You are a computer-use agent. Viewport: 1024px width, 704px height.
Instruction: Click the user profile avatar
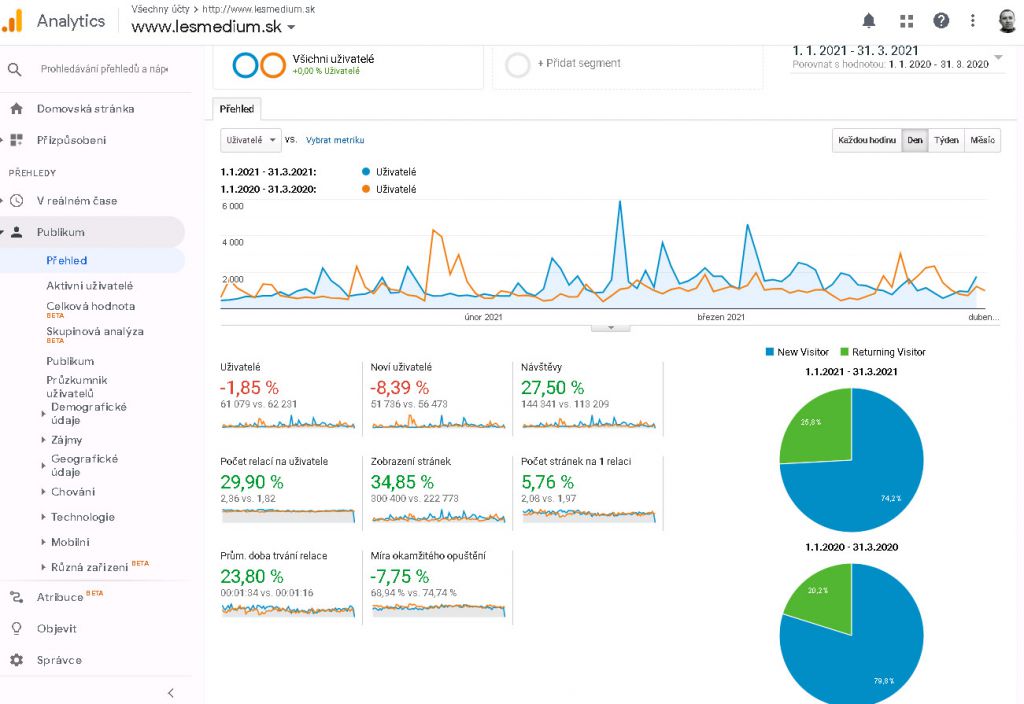[1007, 21]
